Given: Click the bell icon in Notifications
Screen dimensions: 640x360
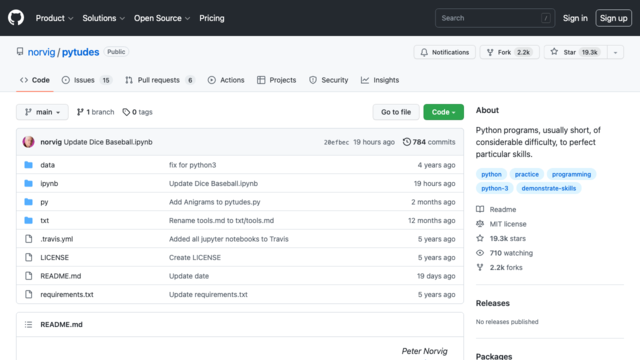Looking at the screenshot, I should (424, 52).
